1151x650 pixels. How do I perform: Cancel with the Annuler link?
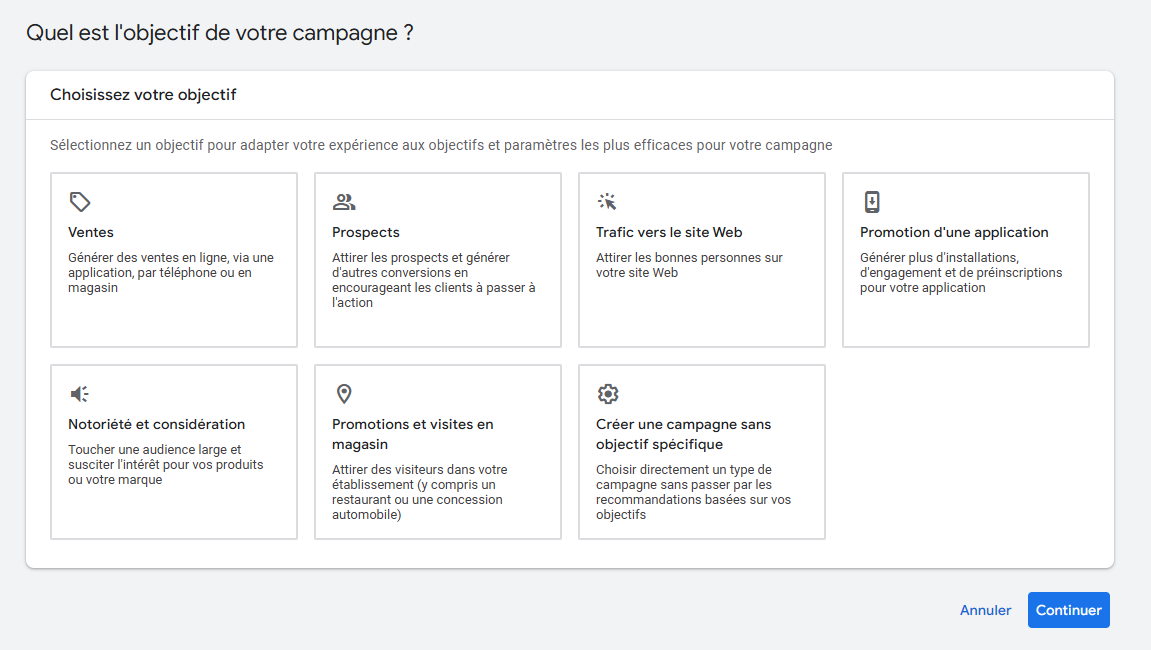coord(985,610)
